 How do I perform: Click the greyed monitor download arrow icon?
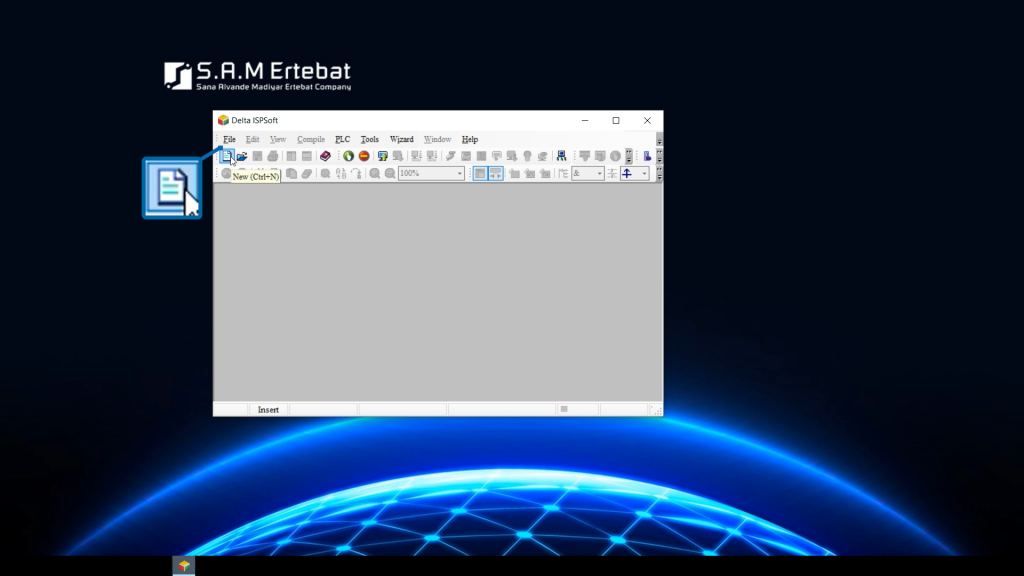398,156
